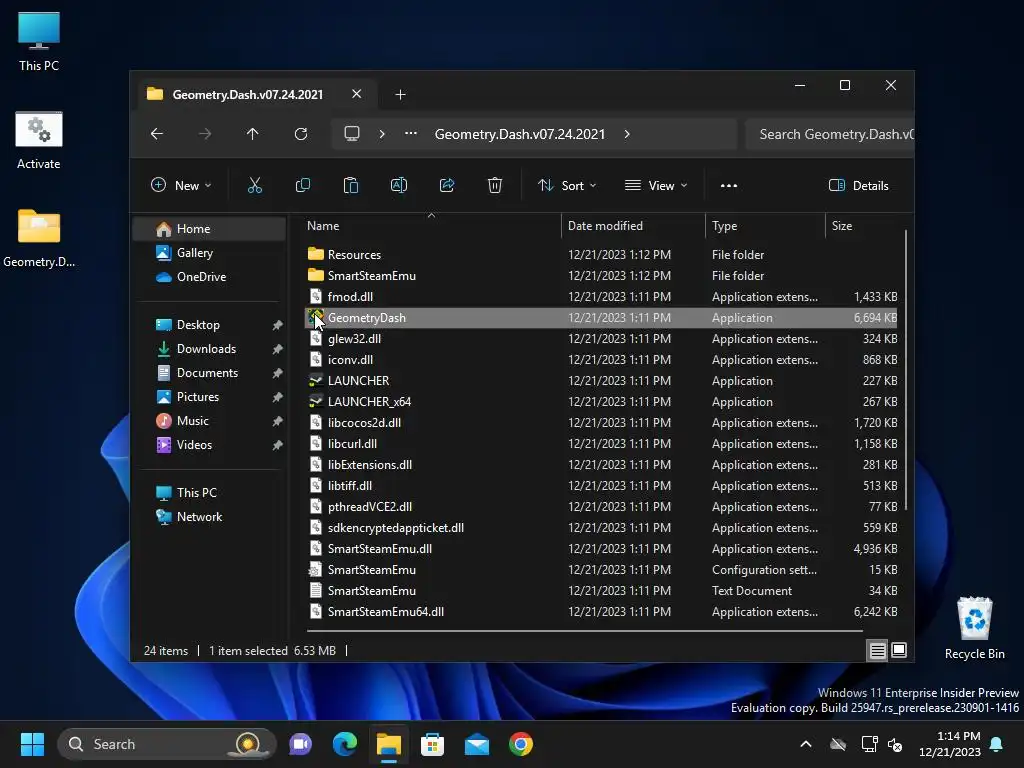
Task: Switch to large thumbnails view icon
Action: 899,650
